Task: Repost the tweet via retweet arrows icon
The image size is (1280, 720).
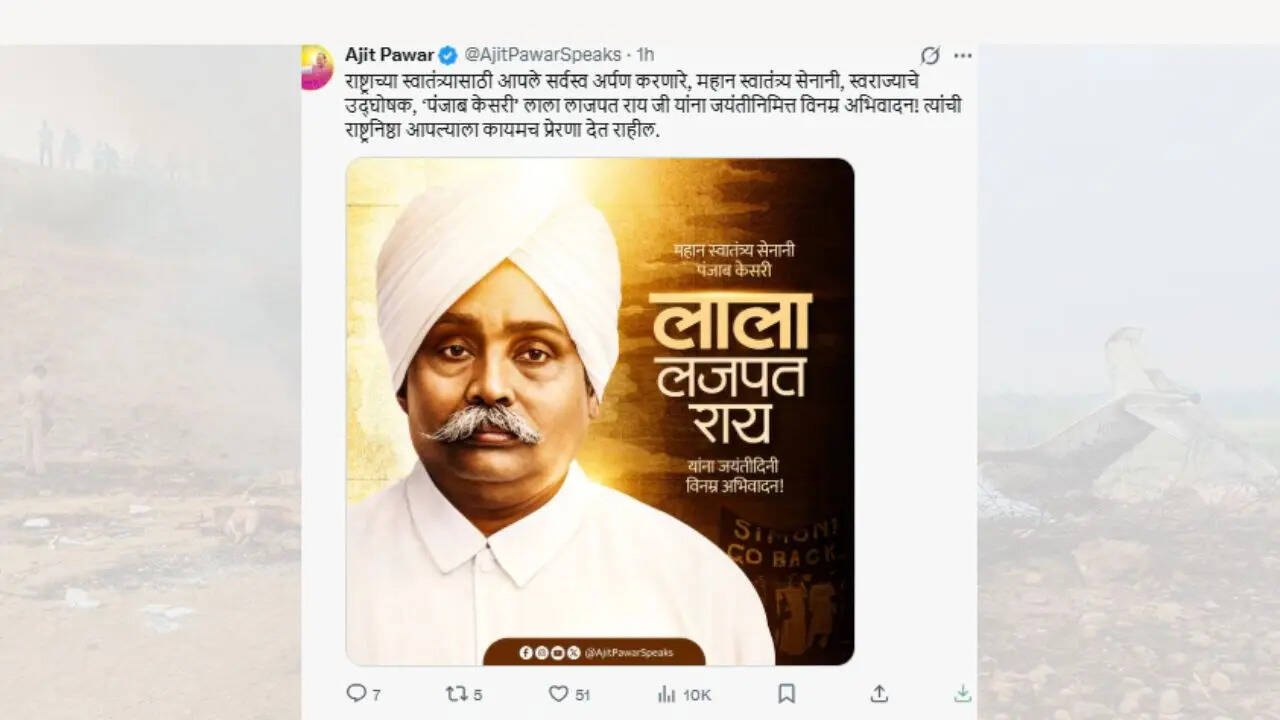Action: (x=456, y=693)
